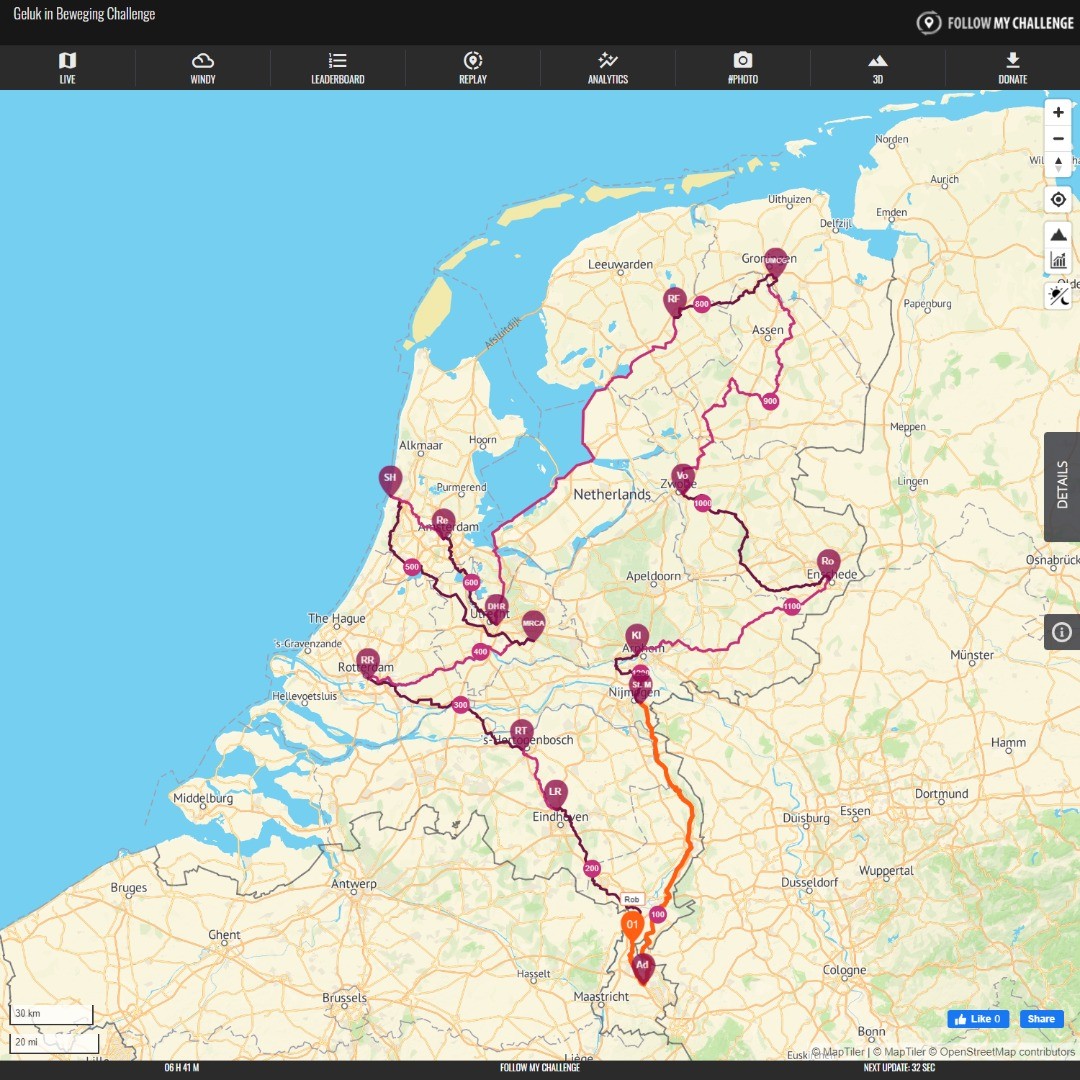Zoom in using the plus control
The width and height of the screenshot is (1080, 1080).
pyautogui.click(x=1058, y=112)
